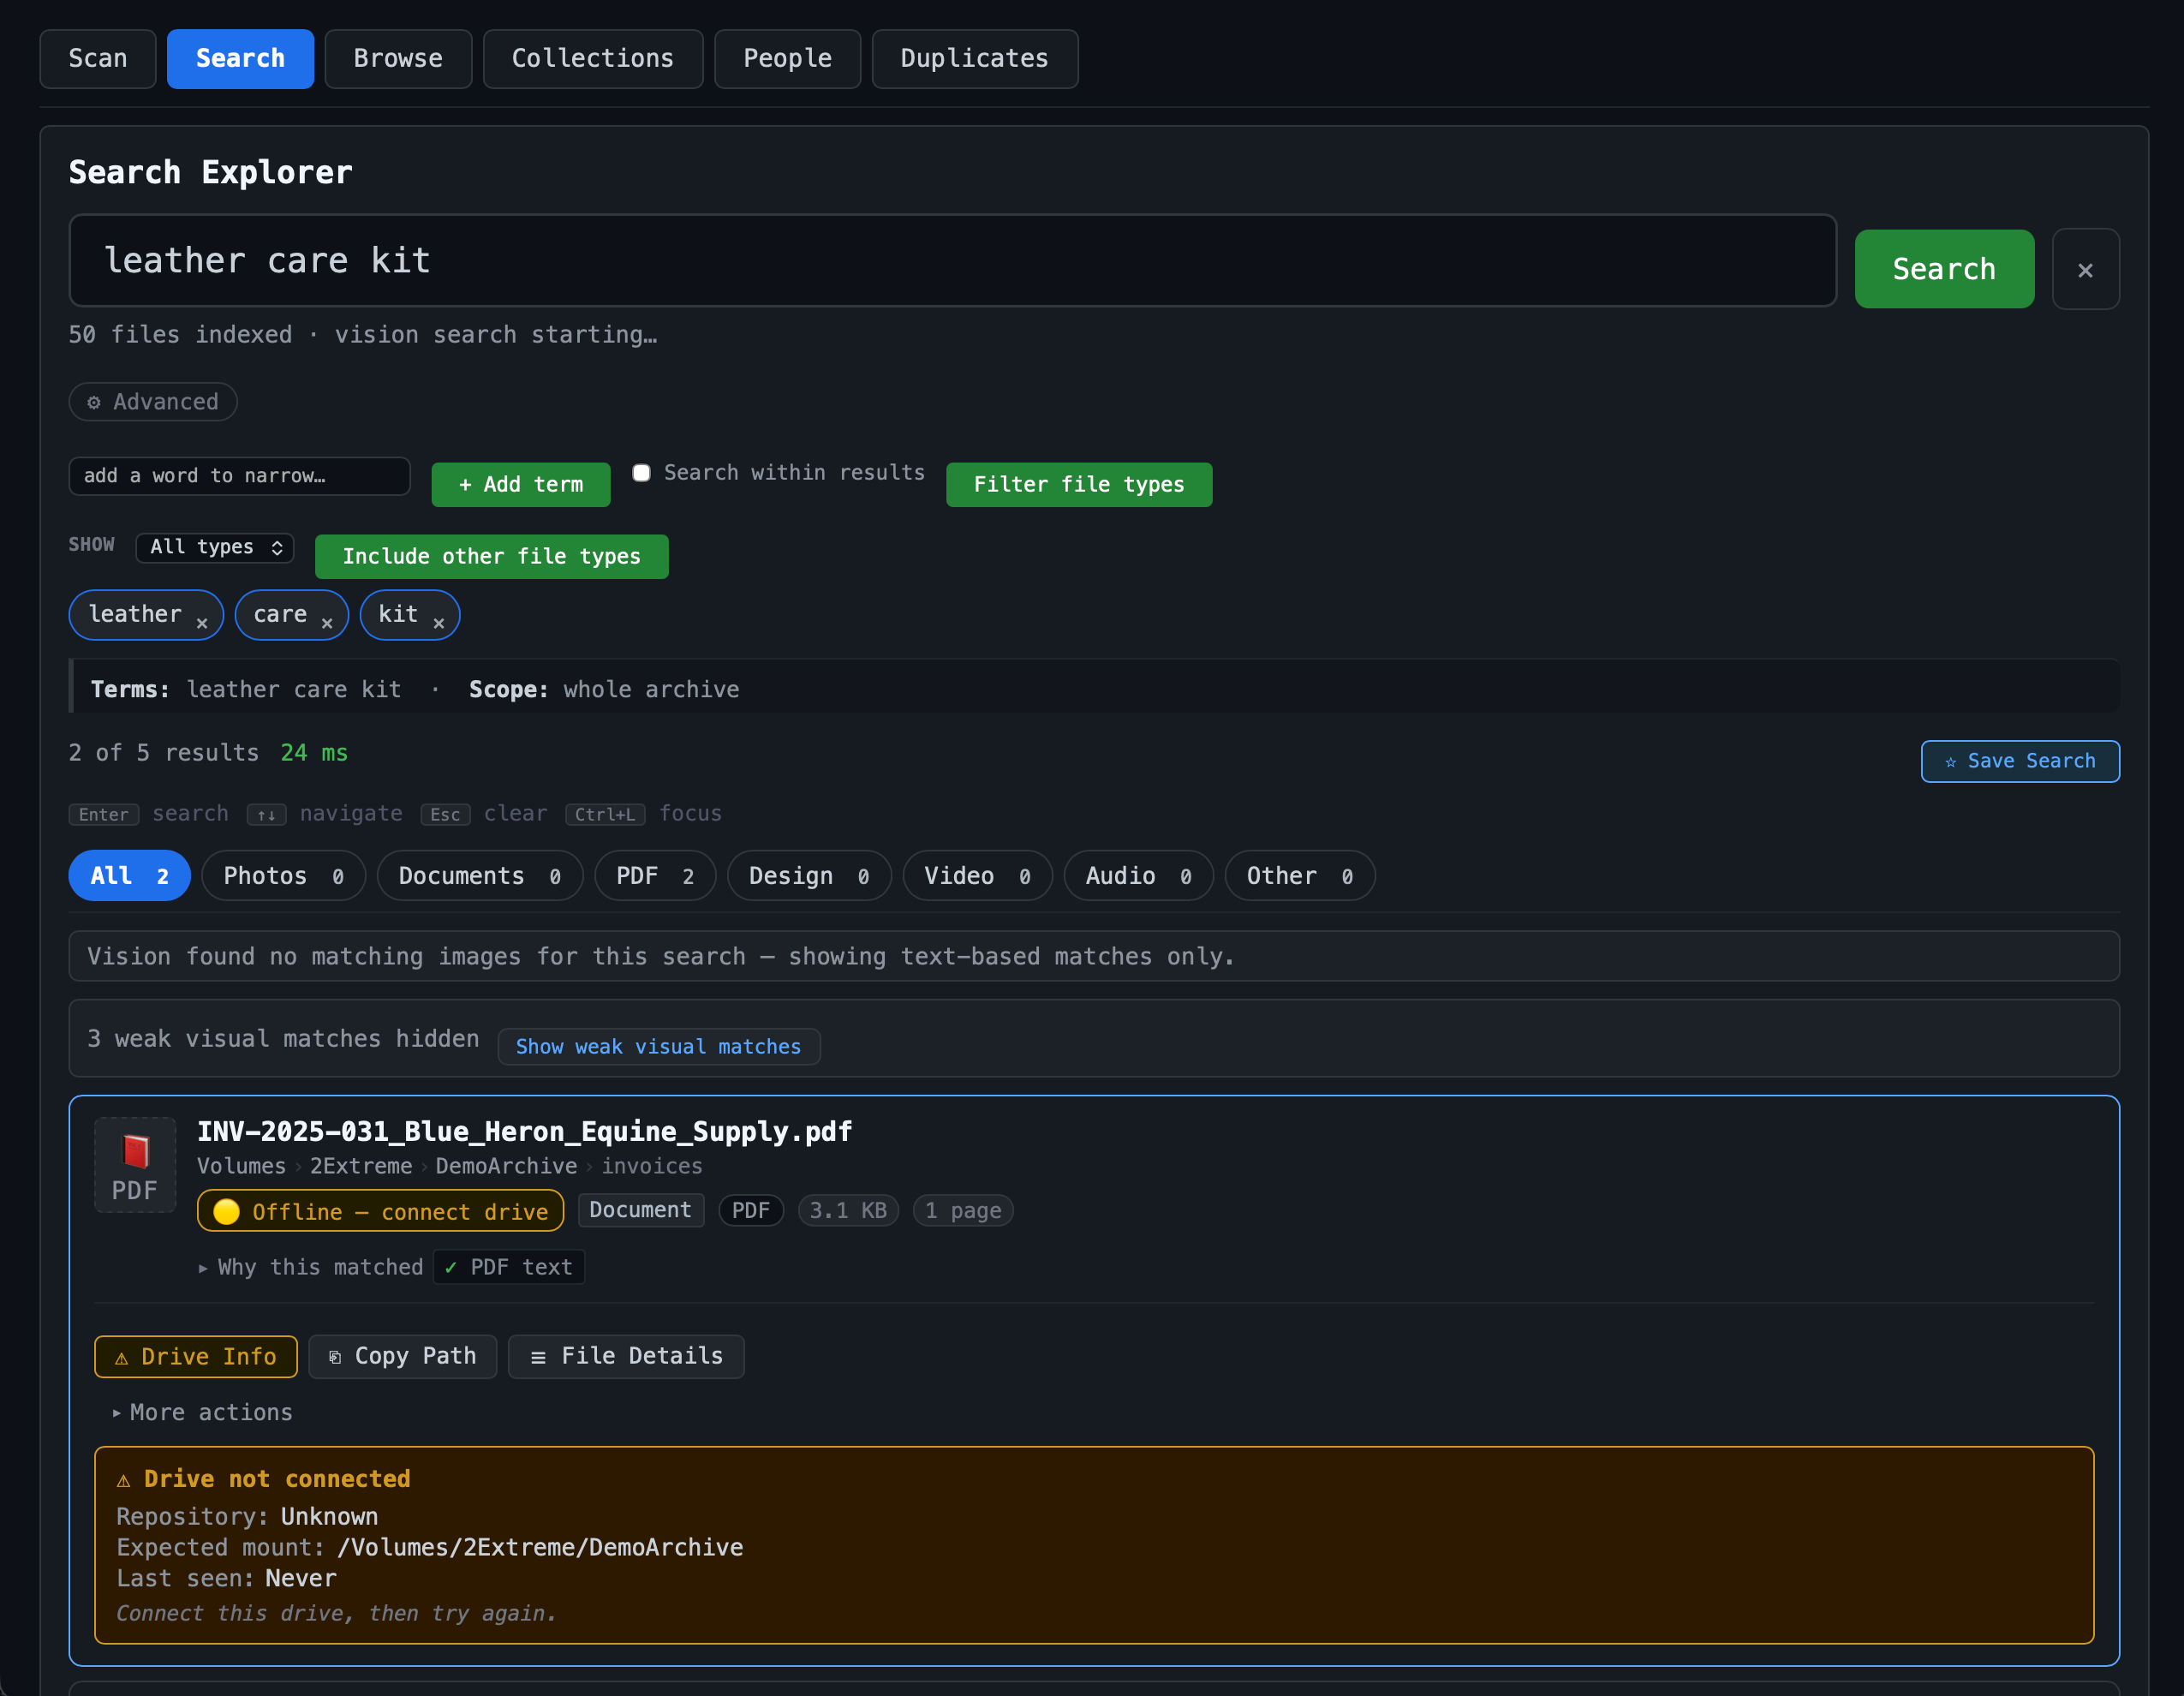Image resolution: width=2184 pixels, height=1696 pixels.
Task: Expand Why this matched details
Action: click(311, 1267)
